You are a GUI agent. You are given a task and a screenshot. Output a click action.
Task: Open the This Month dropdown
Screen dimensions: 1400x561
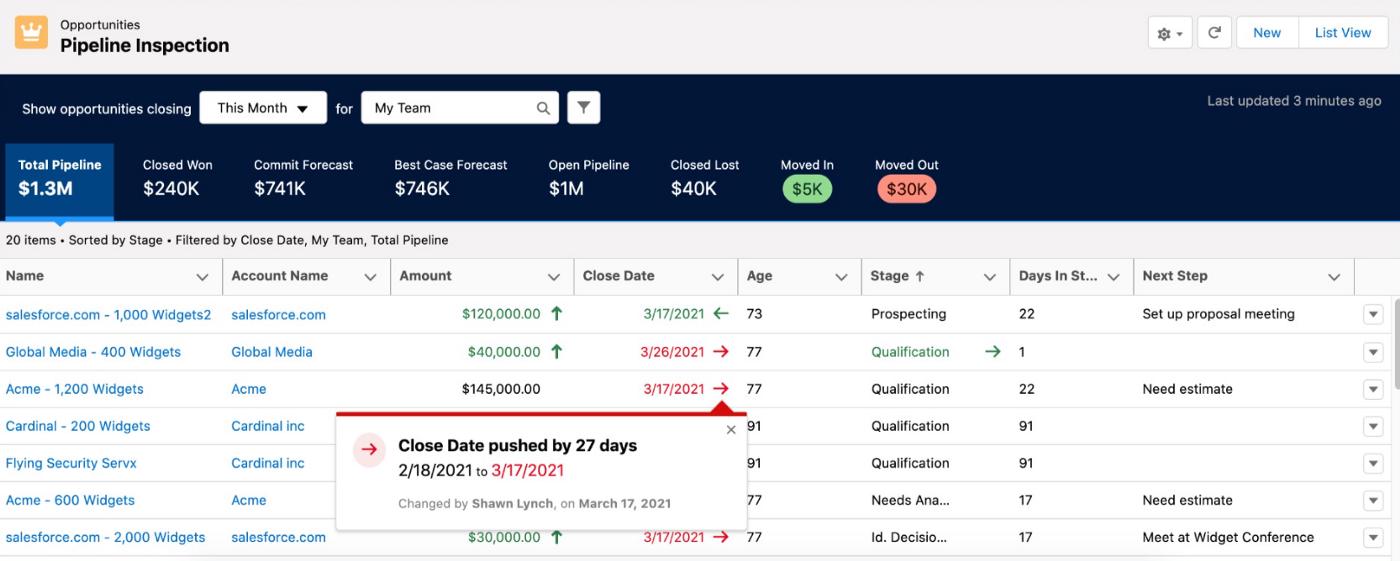coord(263,108)
